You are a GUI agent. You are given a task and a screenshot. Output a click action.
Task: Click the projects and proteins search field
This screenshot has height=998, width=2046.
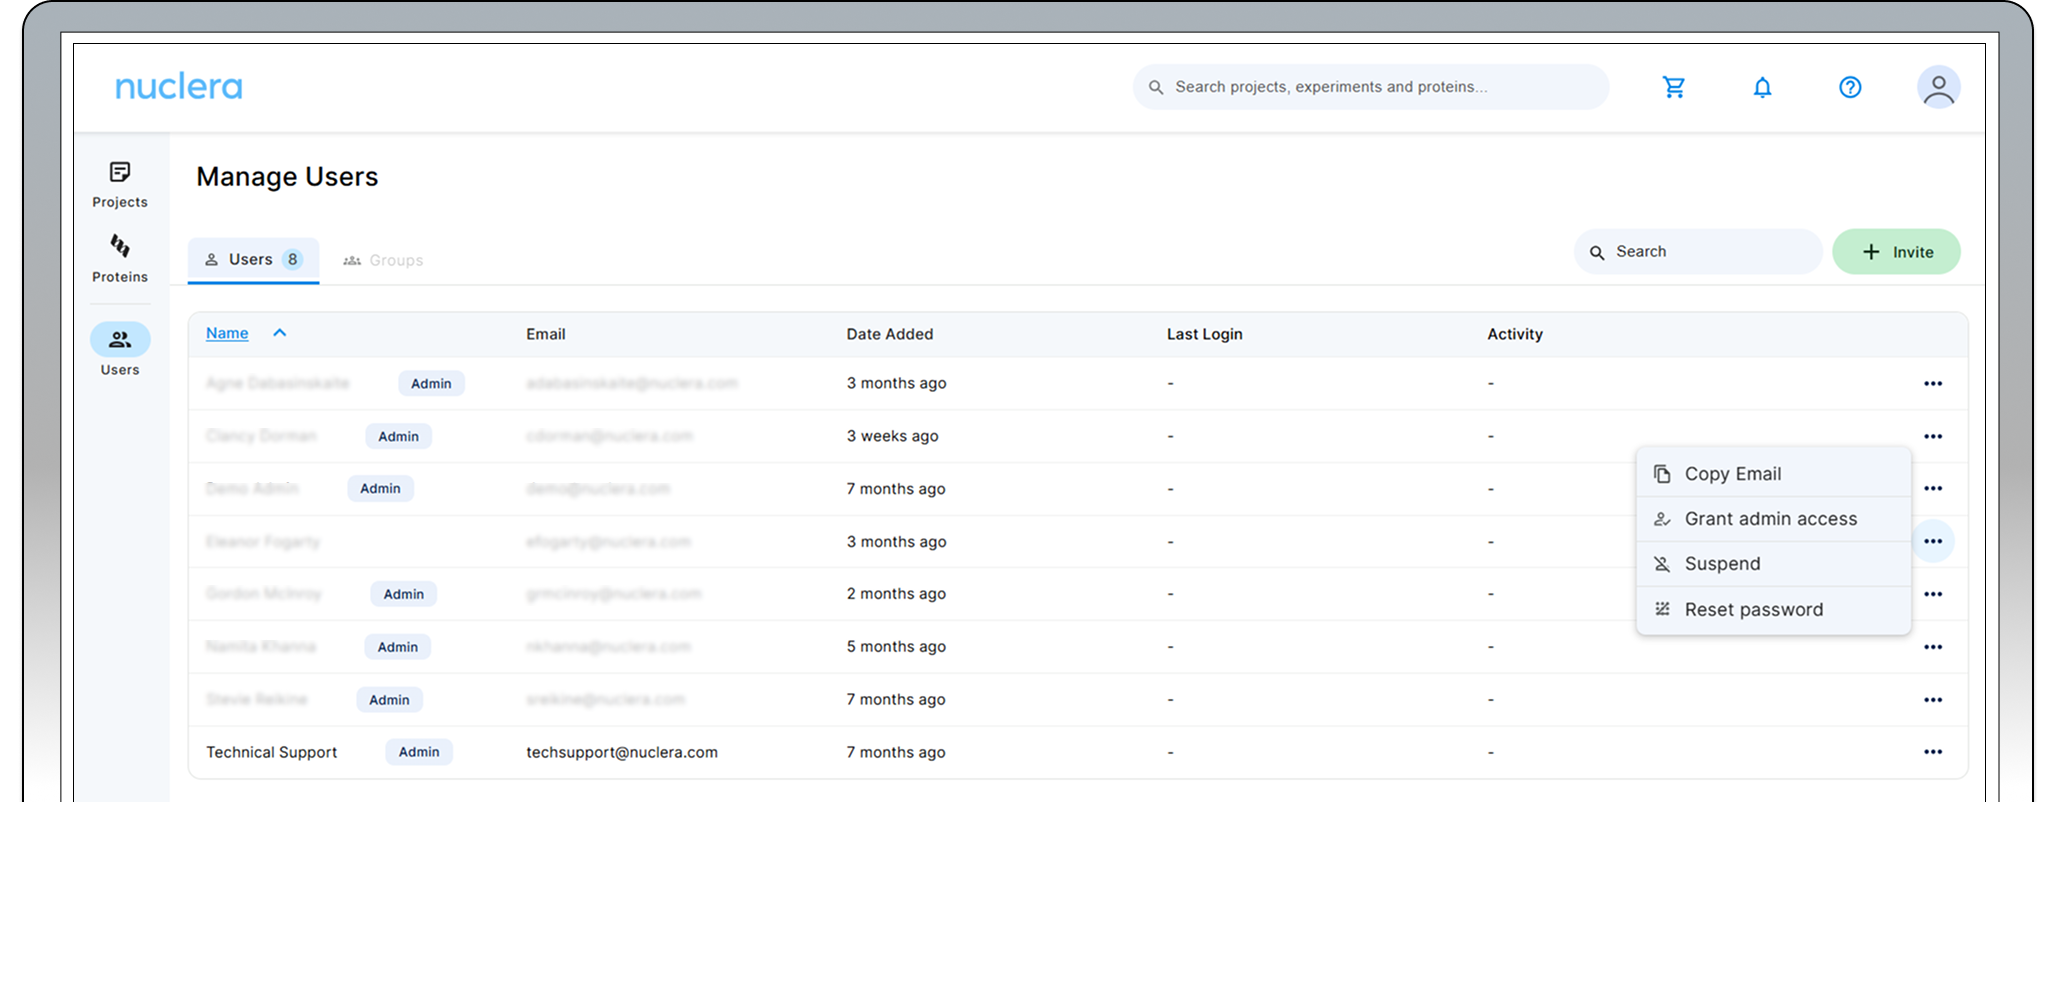[x=1370, y=87]
